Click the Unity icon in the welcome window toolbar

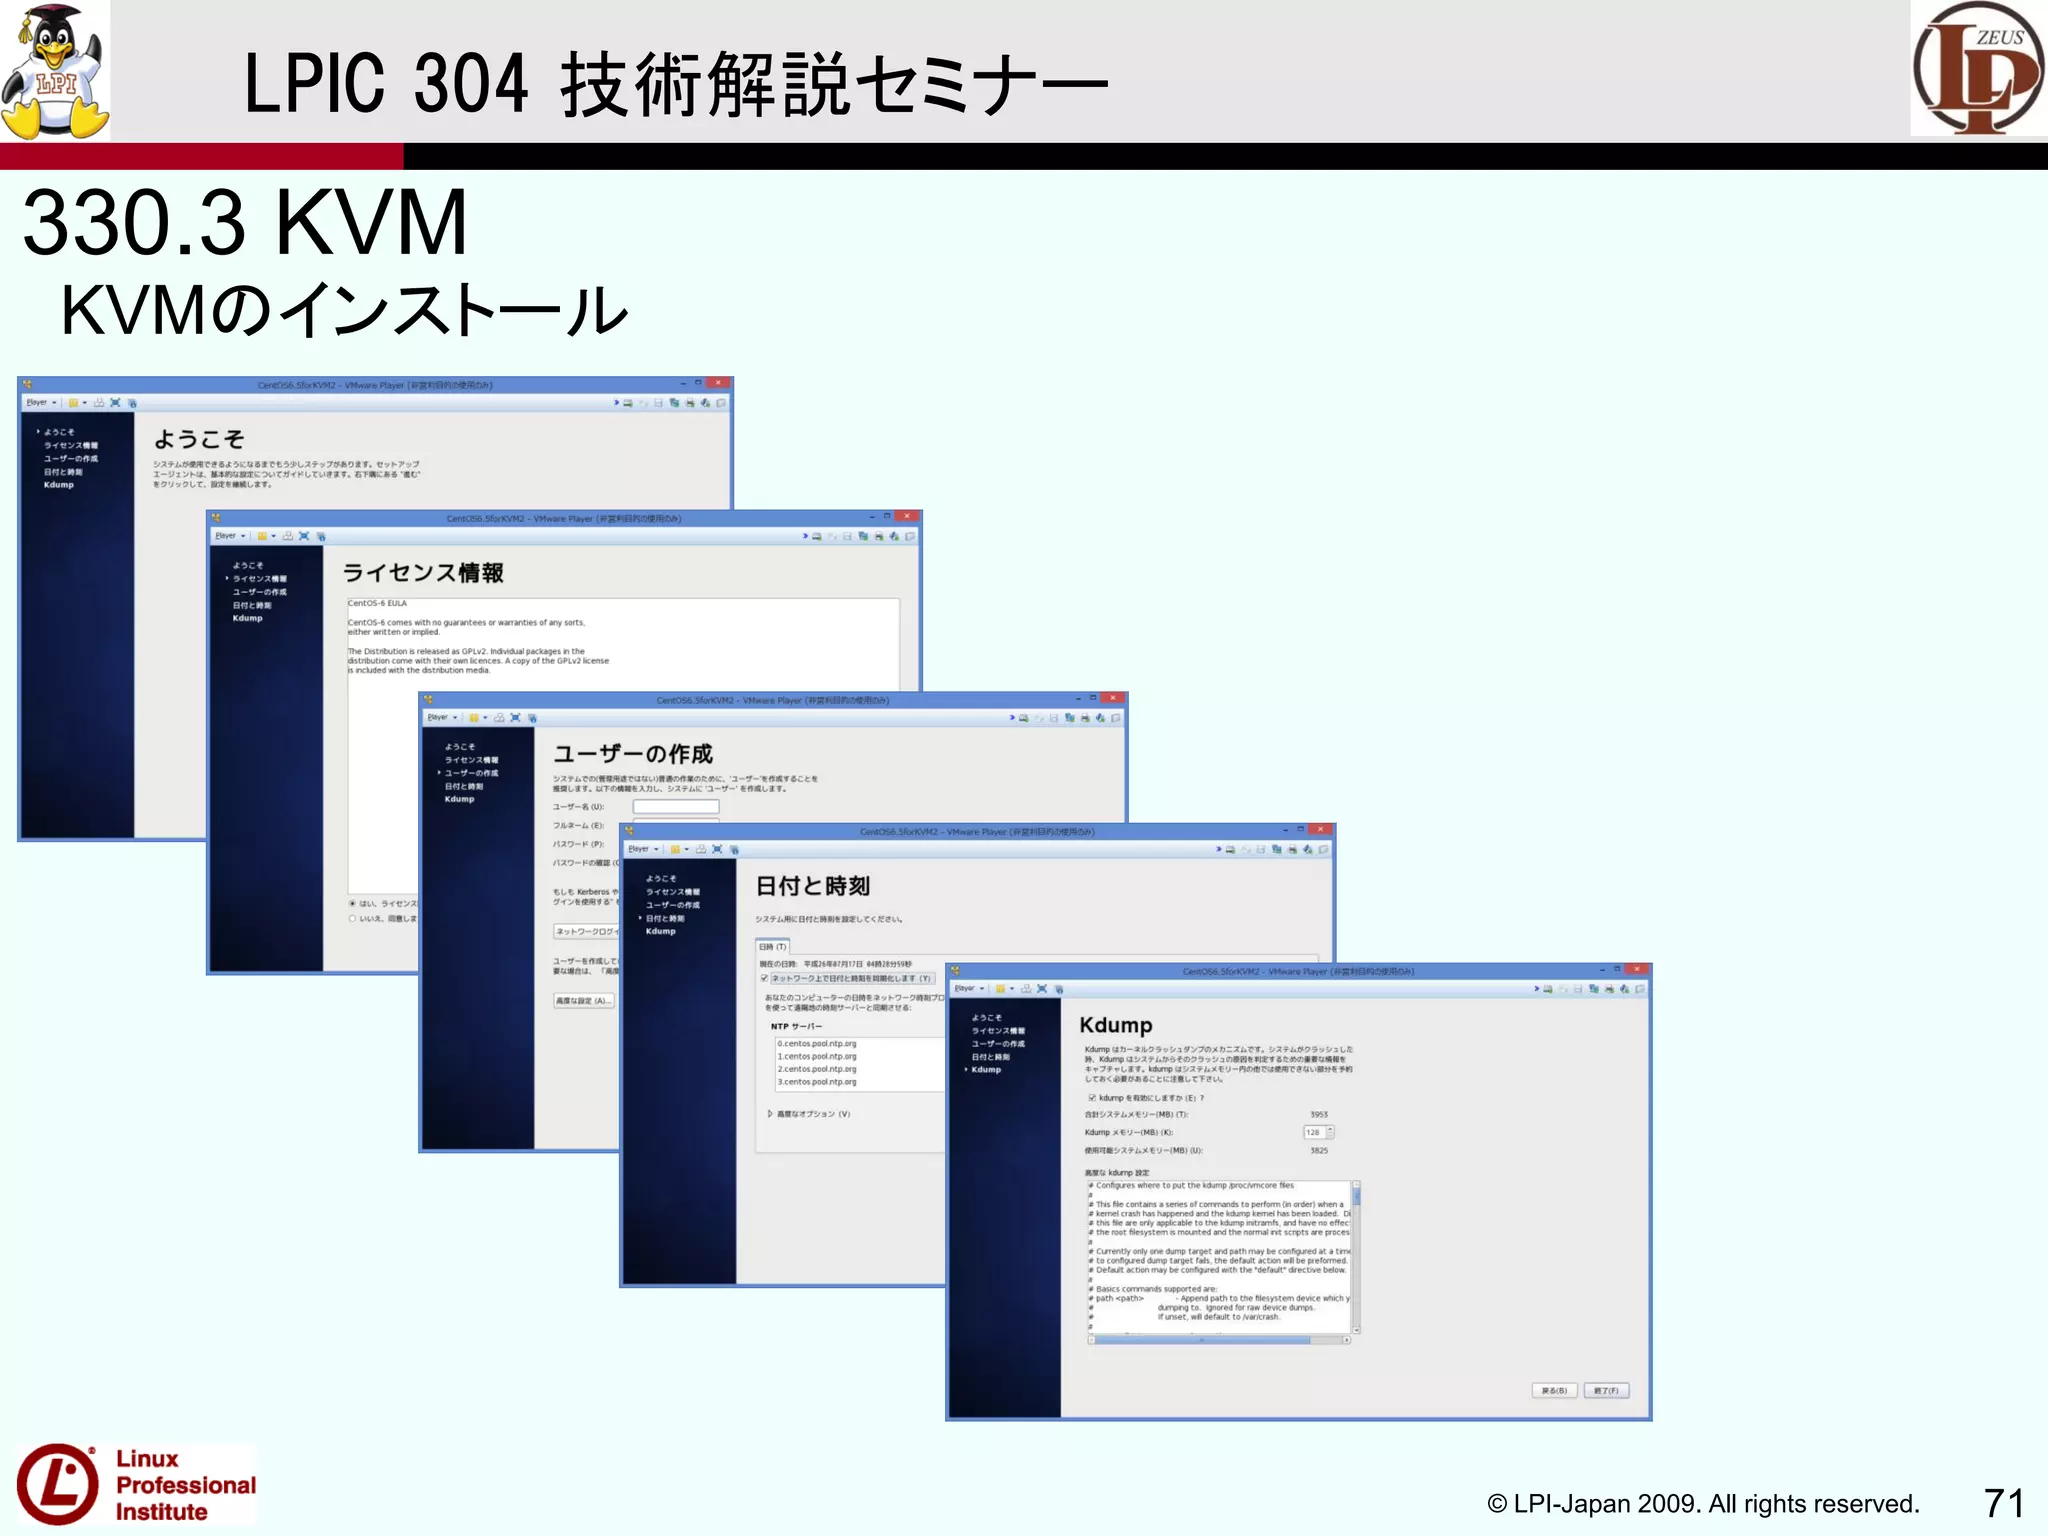(132, 403)
